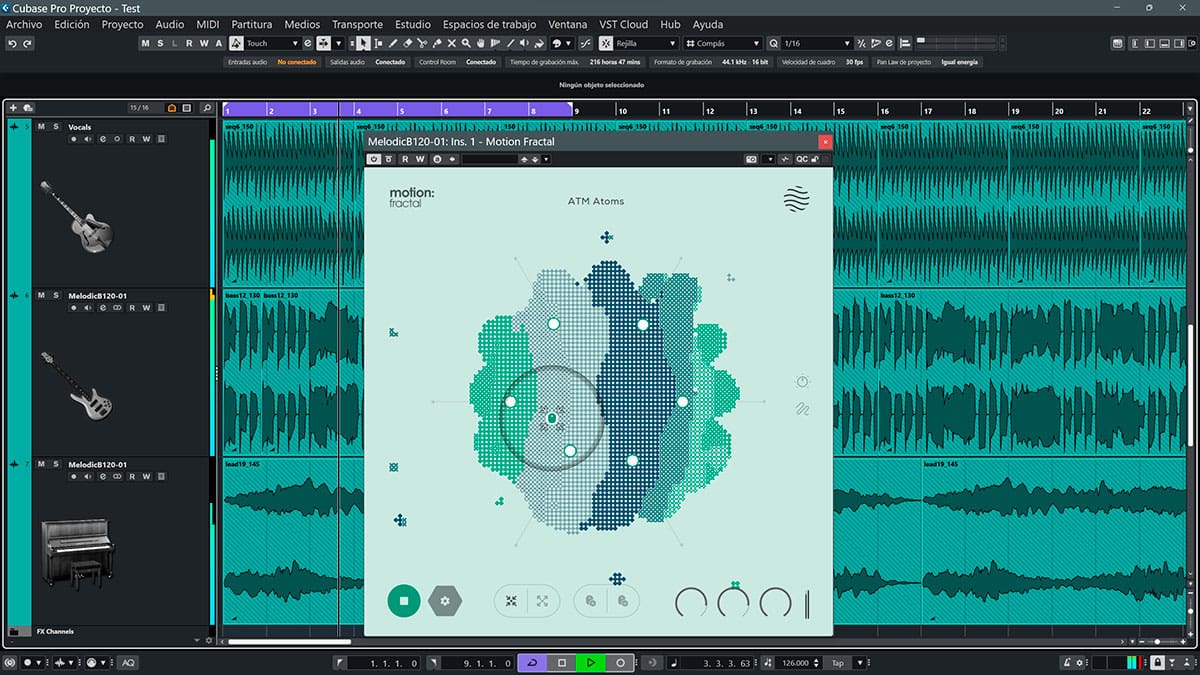Search tracks with magnifier icon

coord(206,107)
